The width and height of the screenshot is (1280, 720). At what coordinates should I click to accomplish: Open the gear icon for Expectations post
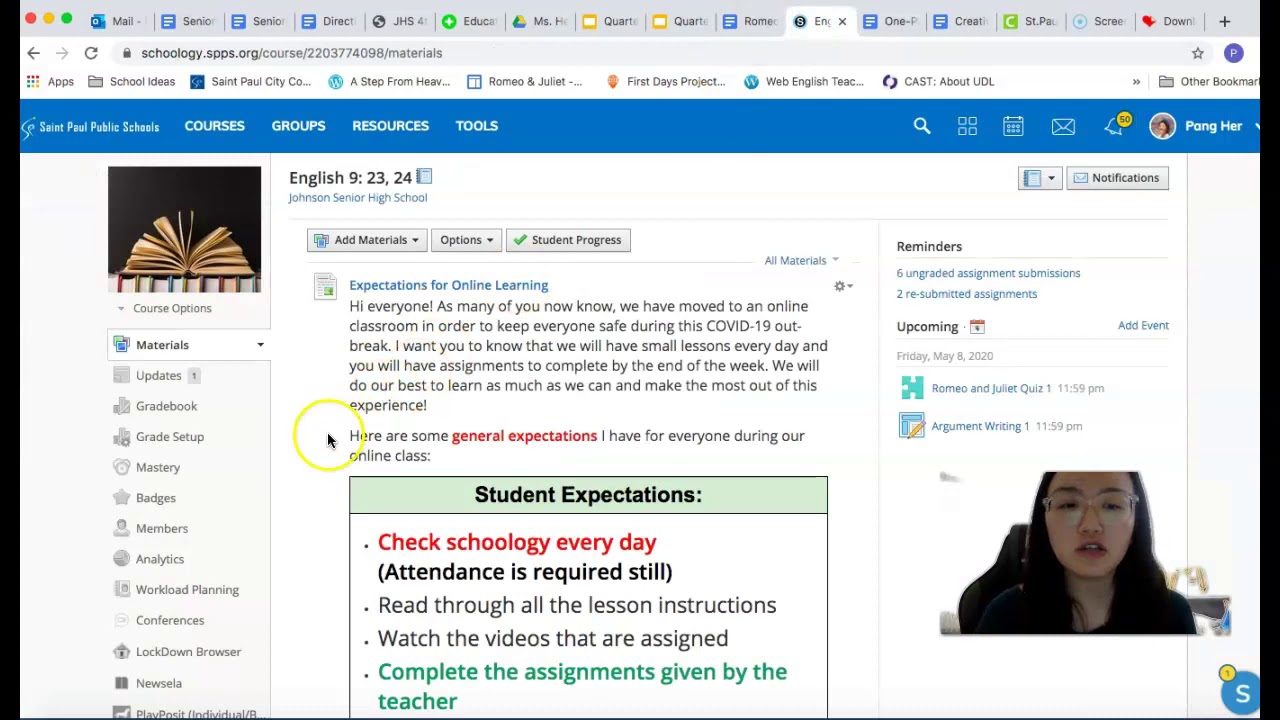(843, 286)
